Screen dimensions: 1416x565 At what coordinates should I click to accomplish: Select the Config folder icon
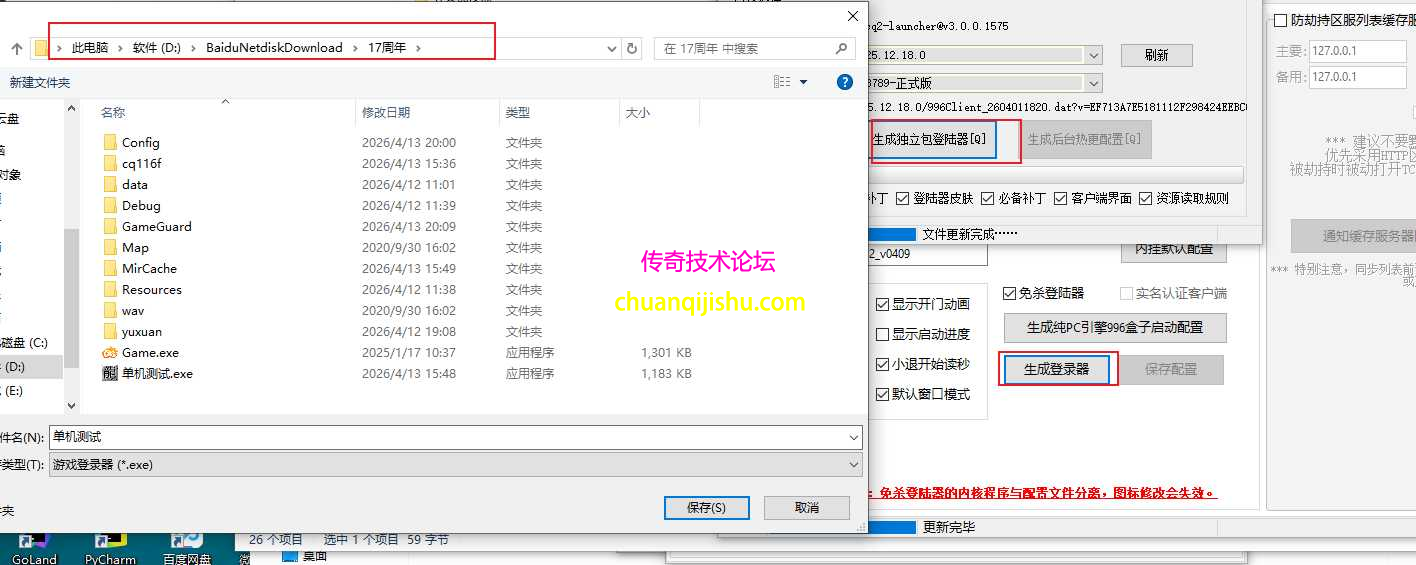click(110, 142)
